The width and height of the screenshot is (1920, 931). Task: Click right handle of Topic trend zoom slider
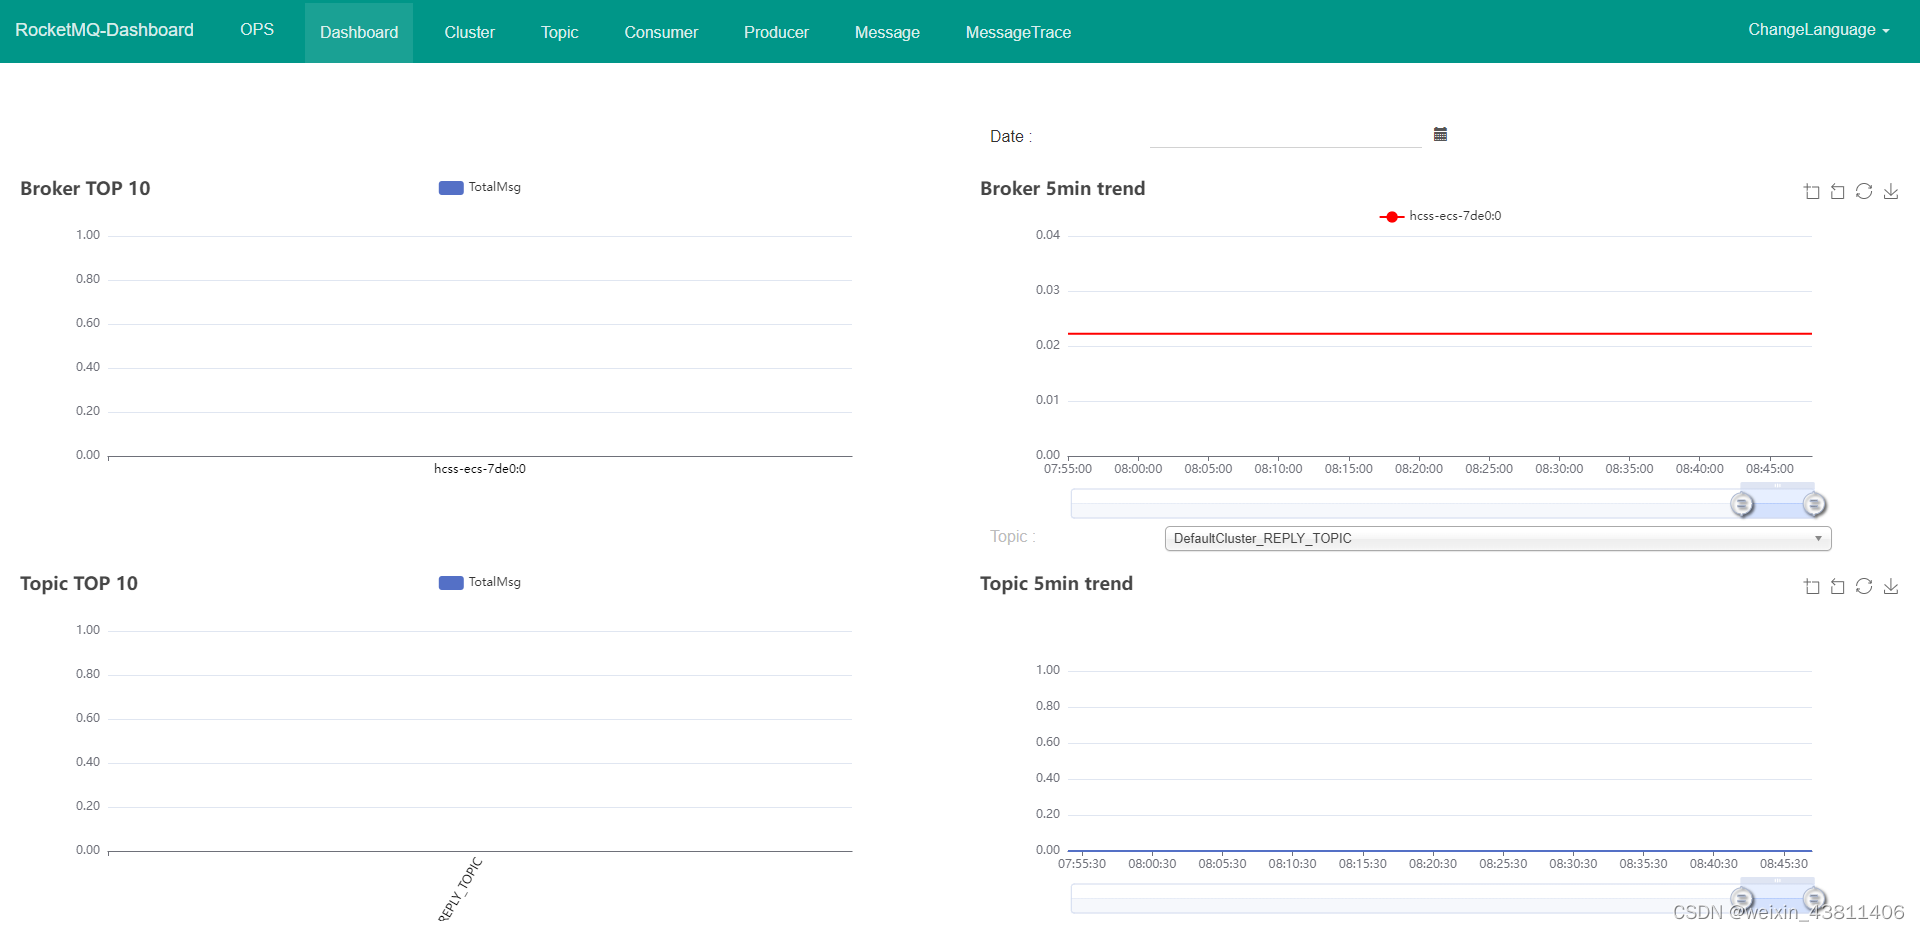pyautogui.click(x=1814, y=899)
